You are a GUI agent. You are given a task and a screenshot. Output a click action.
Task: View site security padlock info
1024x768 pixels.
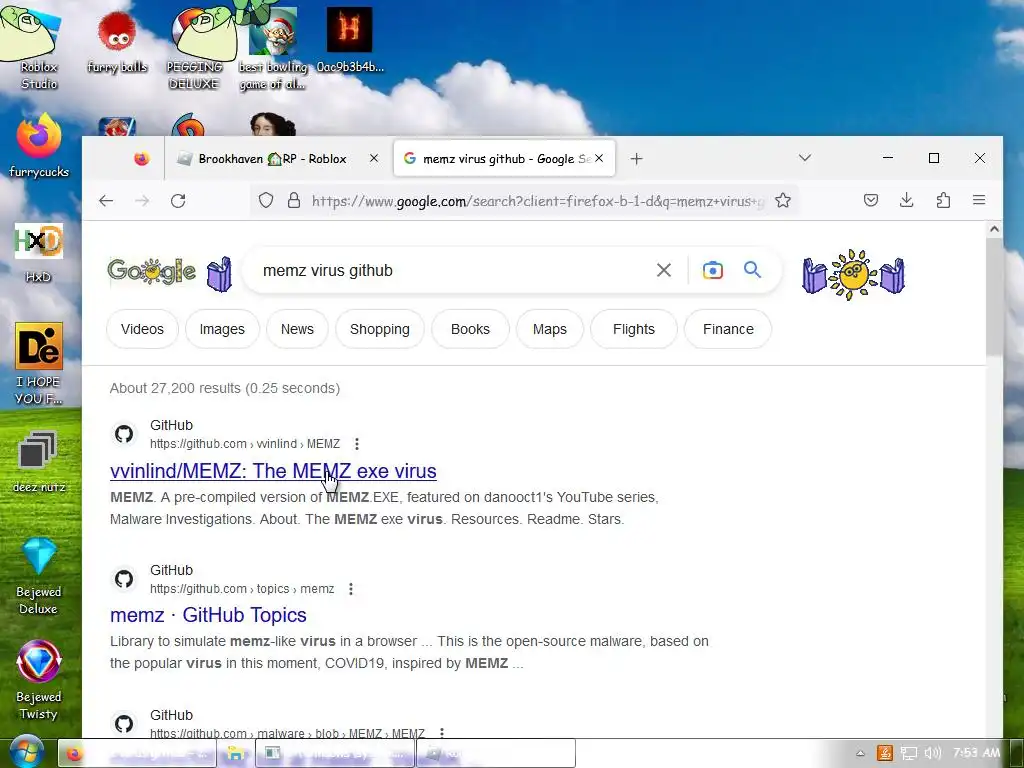(294, 200)
